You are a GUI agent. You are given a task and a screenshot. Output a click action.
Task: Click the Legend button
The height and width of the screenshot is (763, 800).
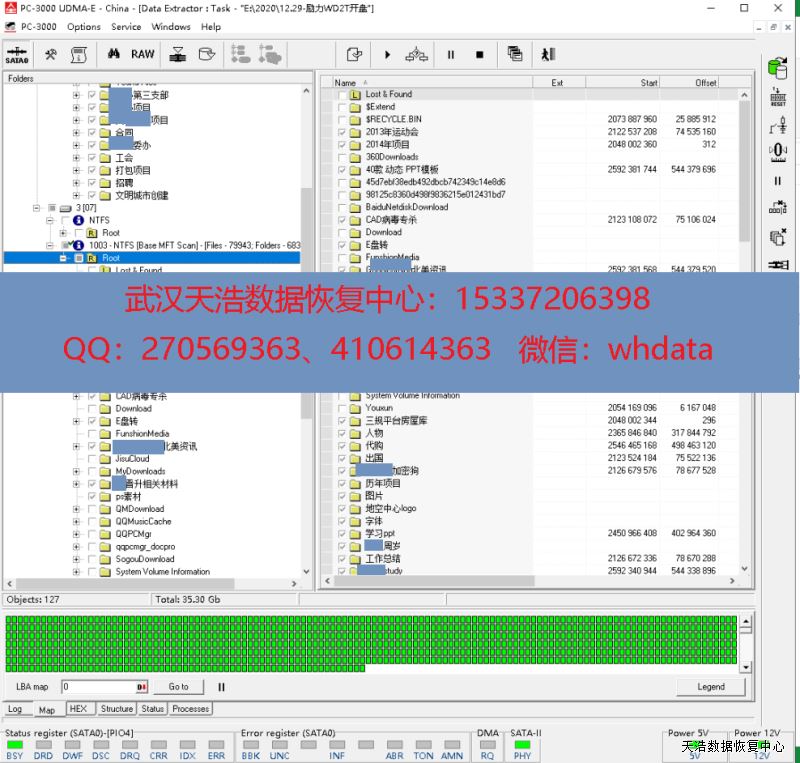711,687
